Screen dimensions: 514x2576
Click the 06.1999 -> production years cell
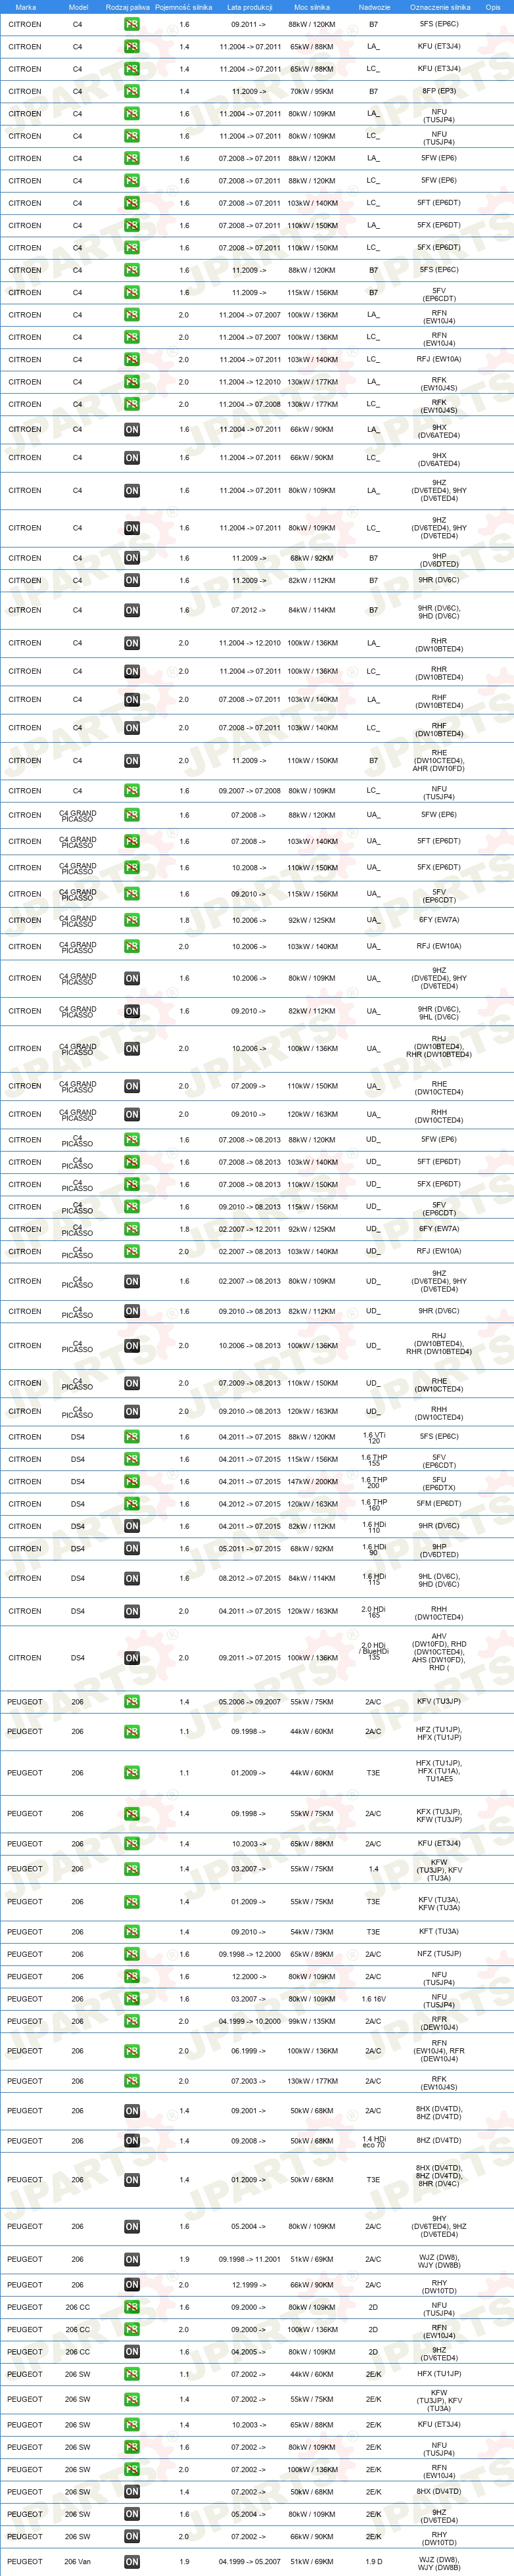click(249, 2051)
